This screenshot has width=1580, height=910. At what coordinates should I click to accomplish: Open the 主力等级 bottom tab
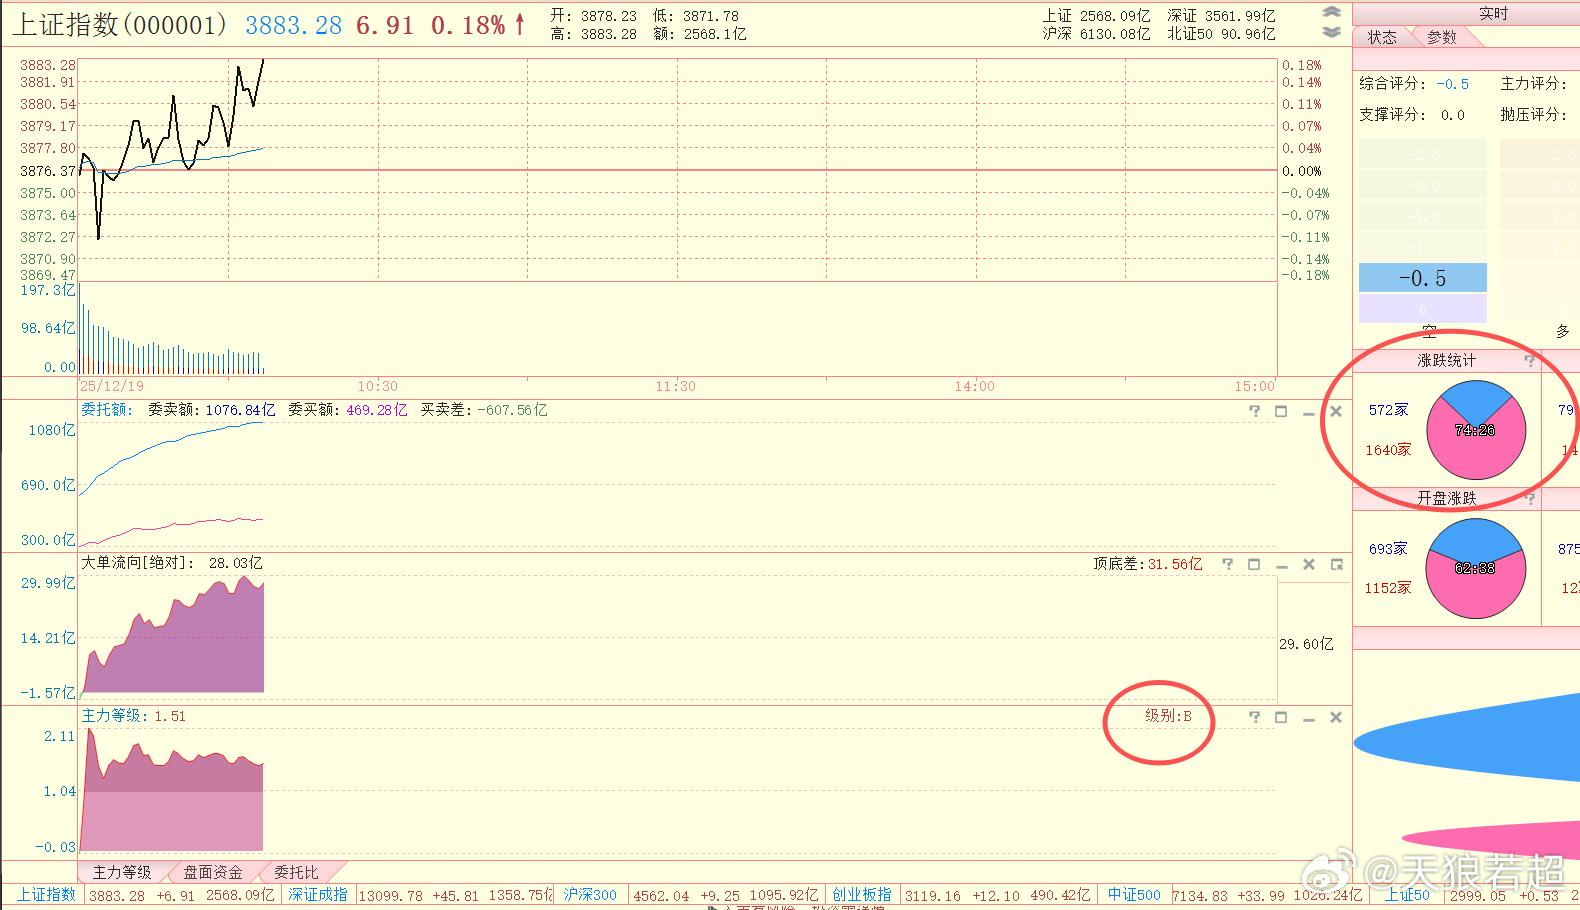tap(122, 872)
